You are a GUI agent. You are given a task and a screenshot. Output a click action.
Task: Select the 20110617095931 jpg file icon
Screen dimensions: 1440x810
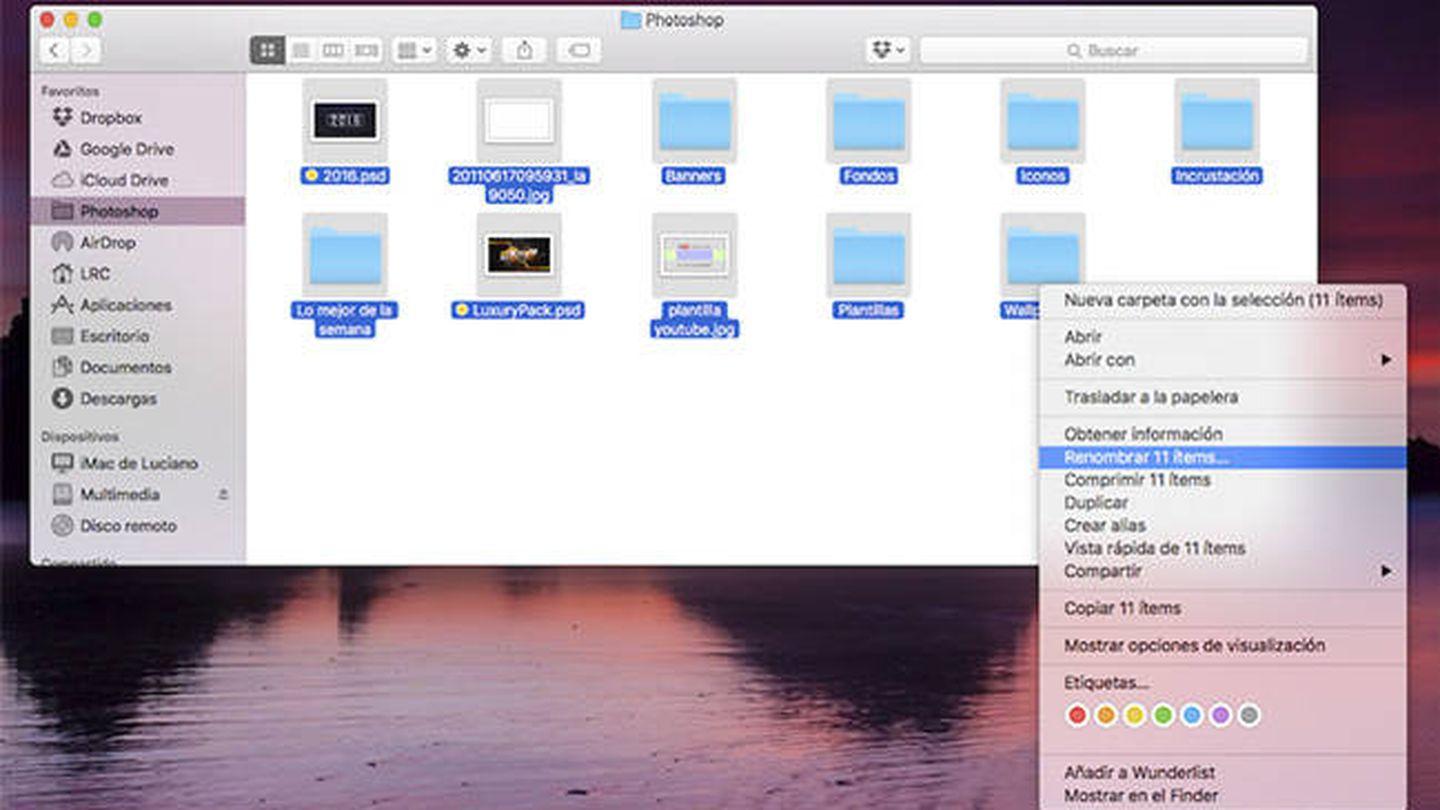pyautogui.click(x=519, y=121)
